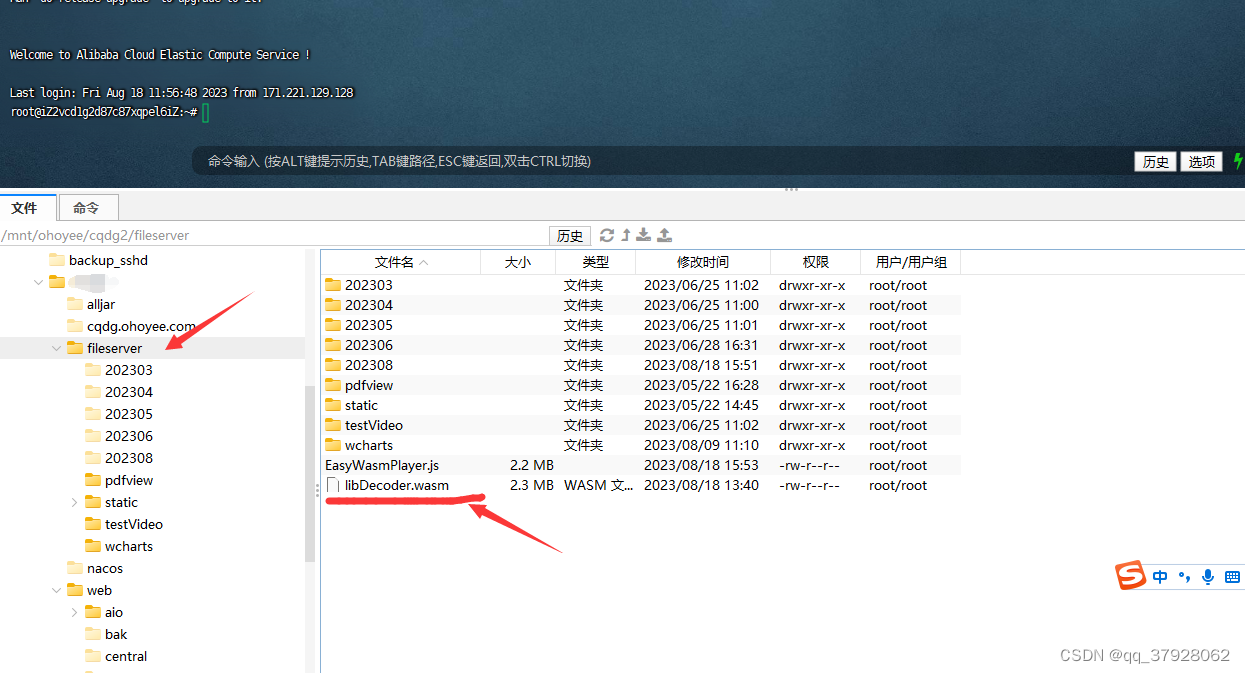Click the pdfview folder icon in file list

tap(333, 385)
